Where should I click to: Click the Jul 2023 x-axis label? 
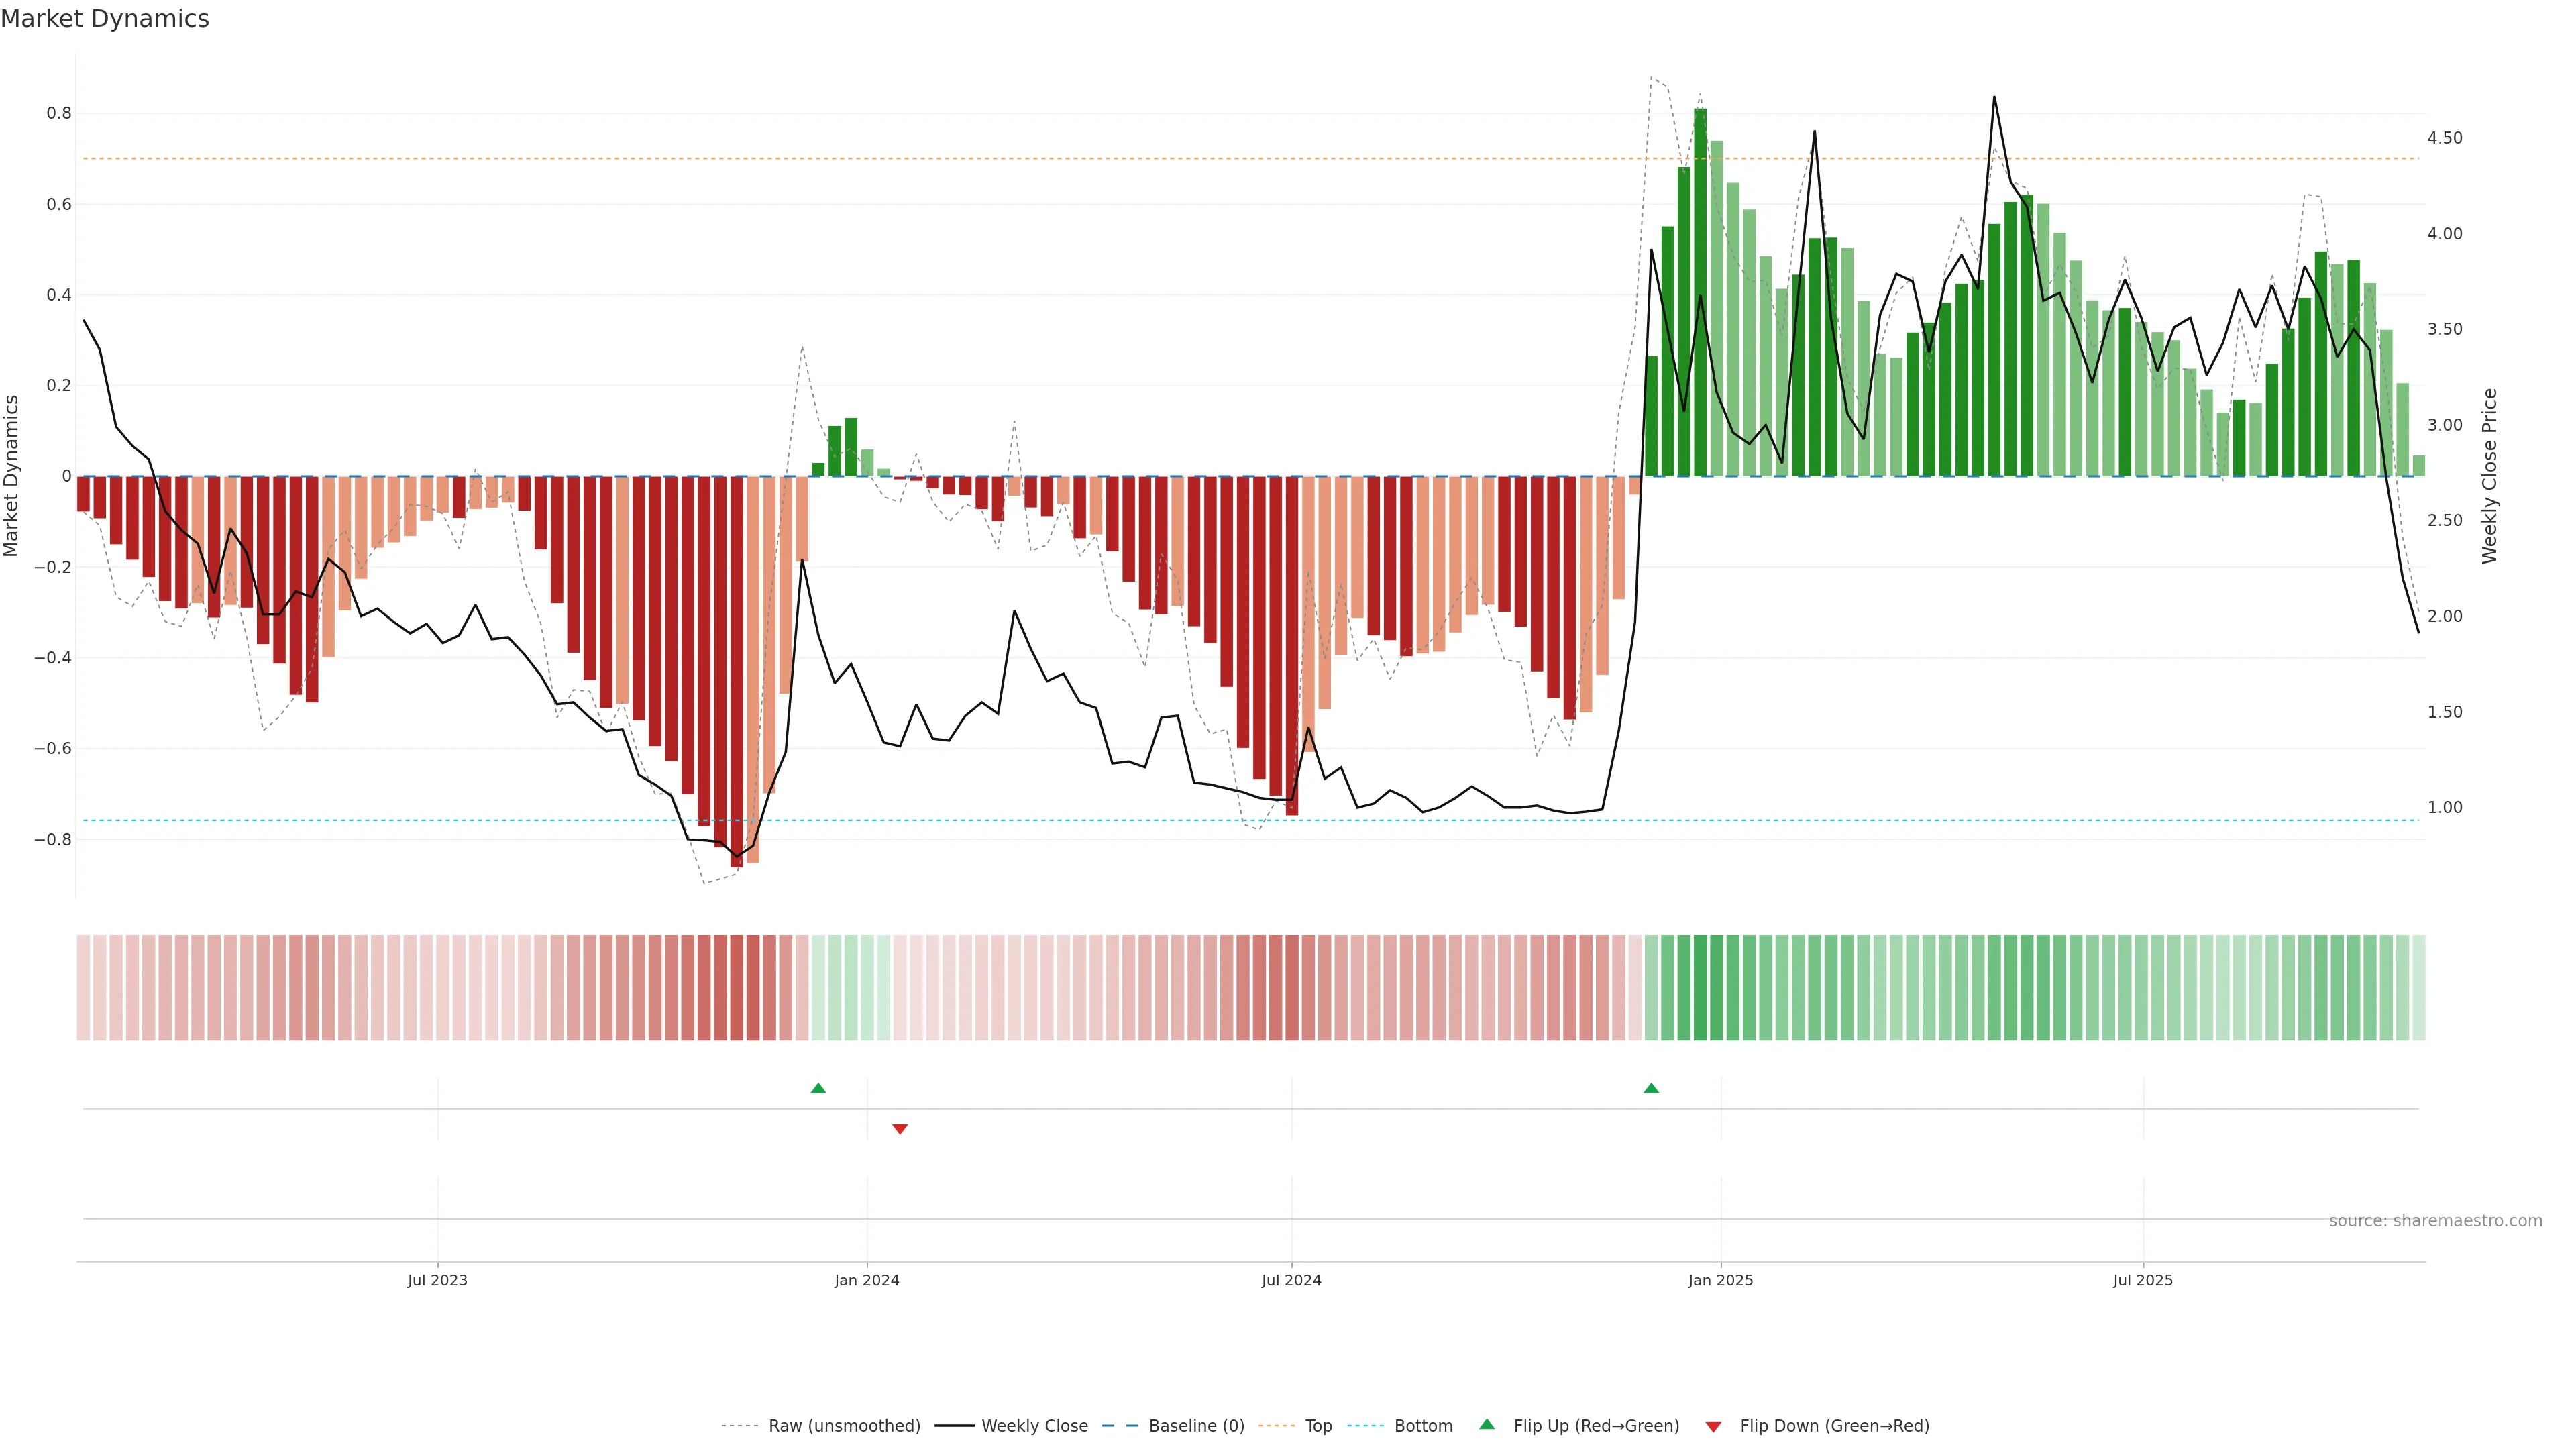(x=437, y=1280)
